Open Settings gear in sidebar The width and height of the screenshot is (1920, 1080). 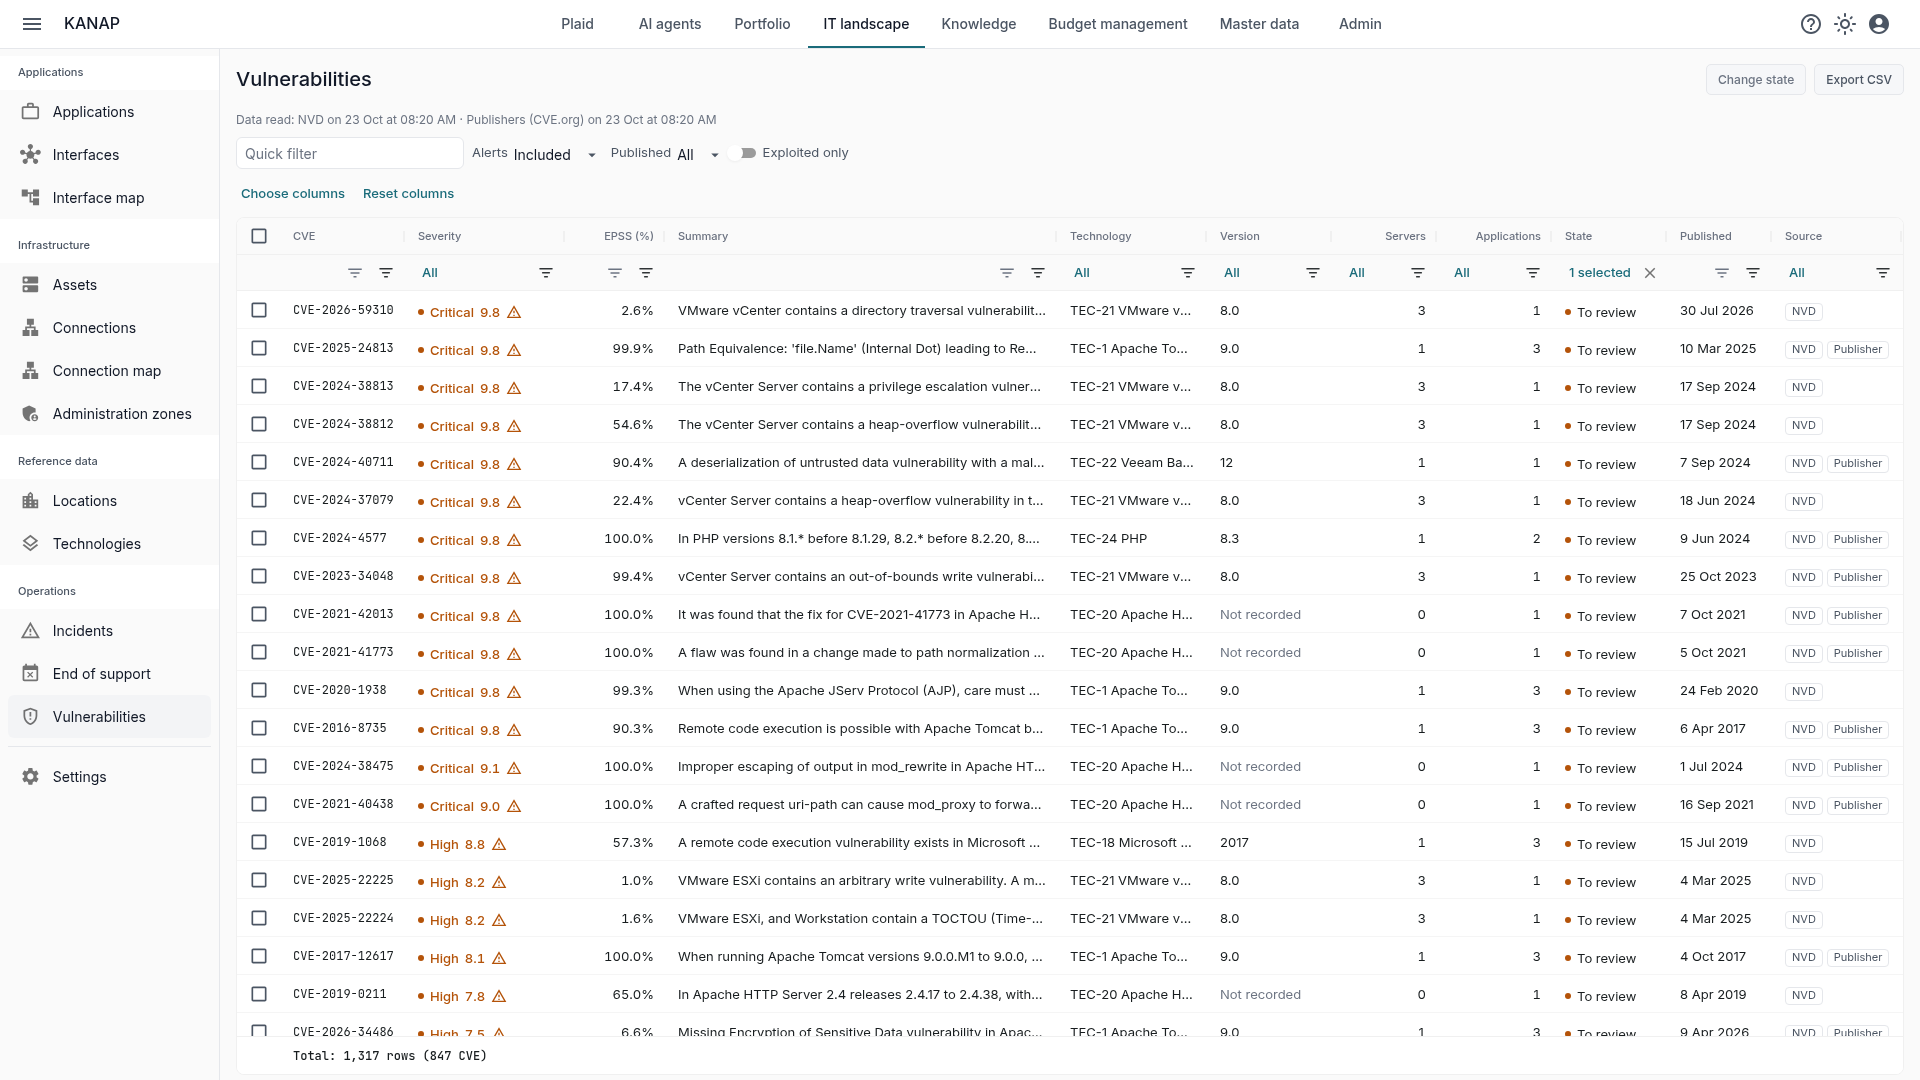point(109,777)
